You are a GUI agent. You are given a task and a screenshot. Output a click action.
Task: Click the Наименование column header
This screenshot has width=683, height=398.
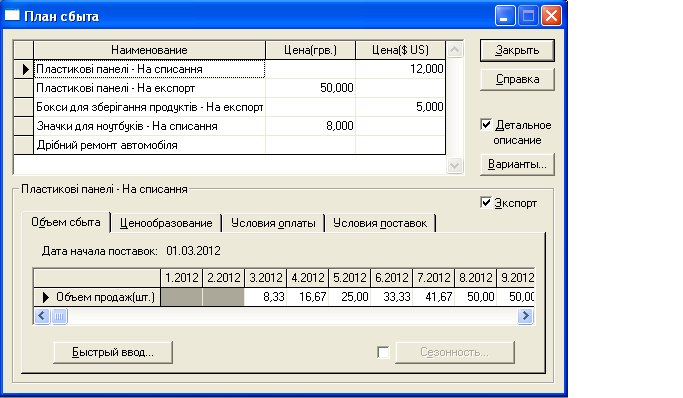point(149,50)
